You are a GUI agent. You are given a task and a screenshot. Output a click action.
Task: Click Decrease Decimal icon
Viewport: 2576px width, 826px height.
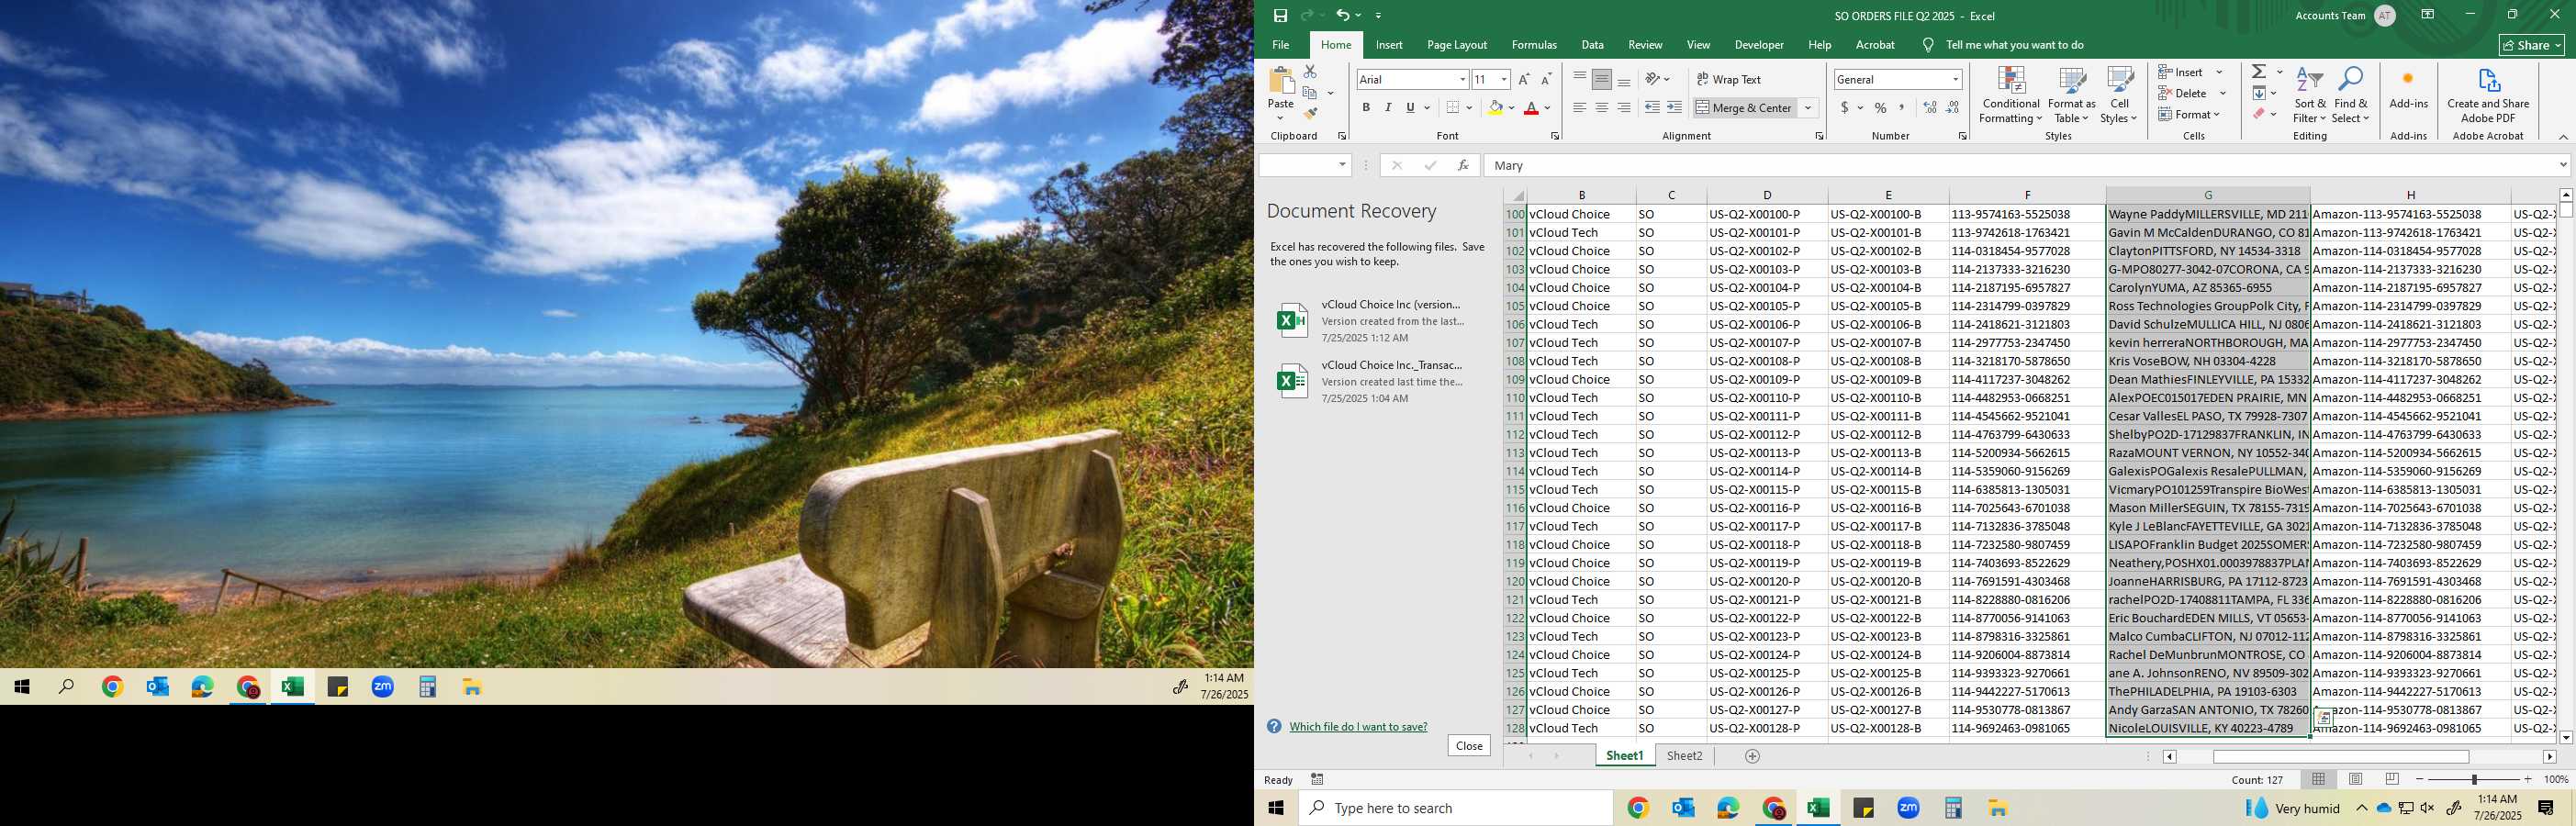pos(1953,107)
